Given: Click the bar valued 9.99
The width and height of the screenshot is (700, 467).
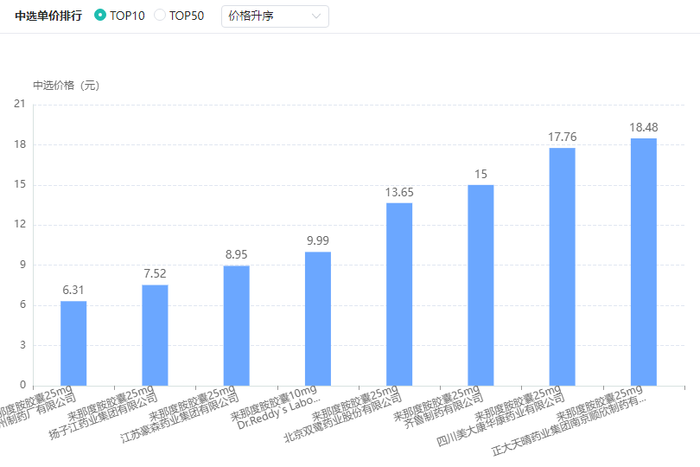Looking at the screenshot, I should [x=318, y=319].
